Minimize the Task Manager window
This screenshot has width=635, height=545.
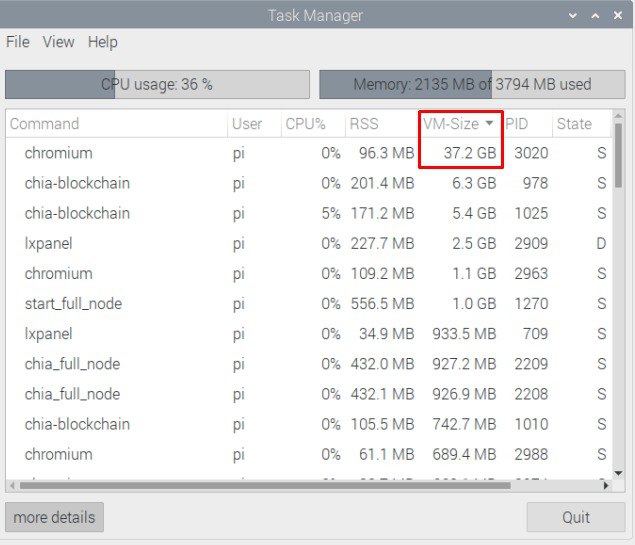pos(573,15)
